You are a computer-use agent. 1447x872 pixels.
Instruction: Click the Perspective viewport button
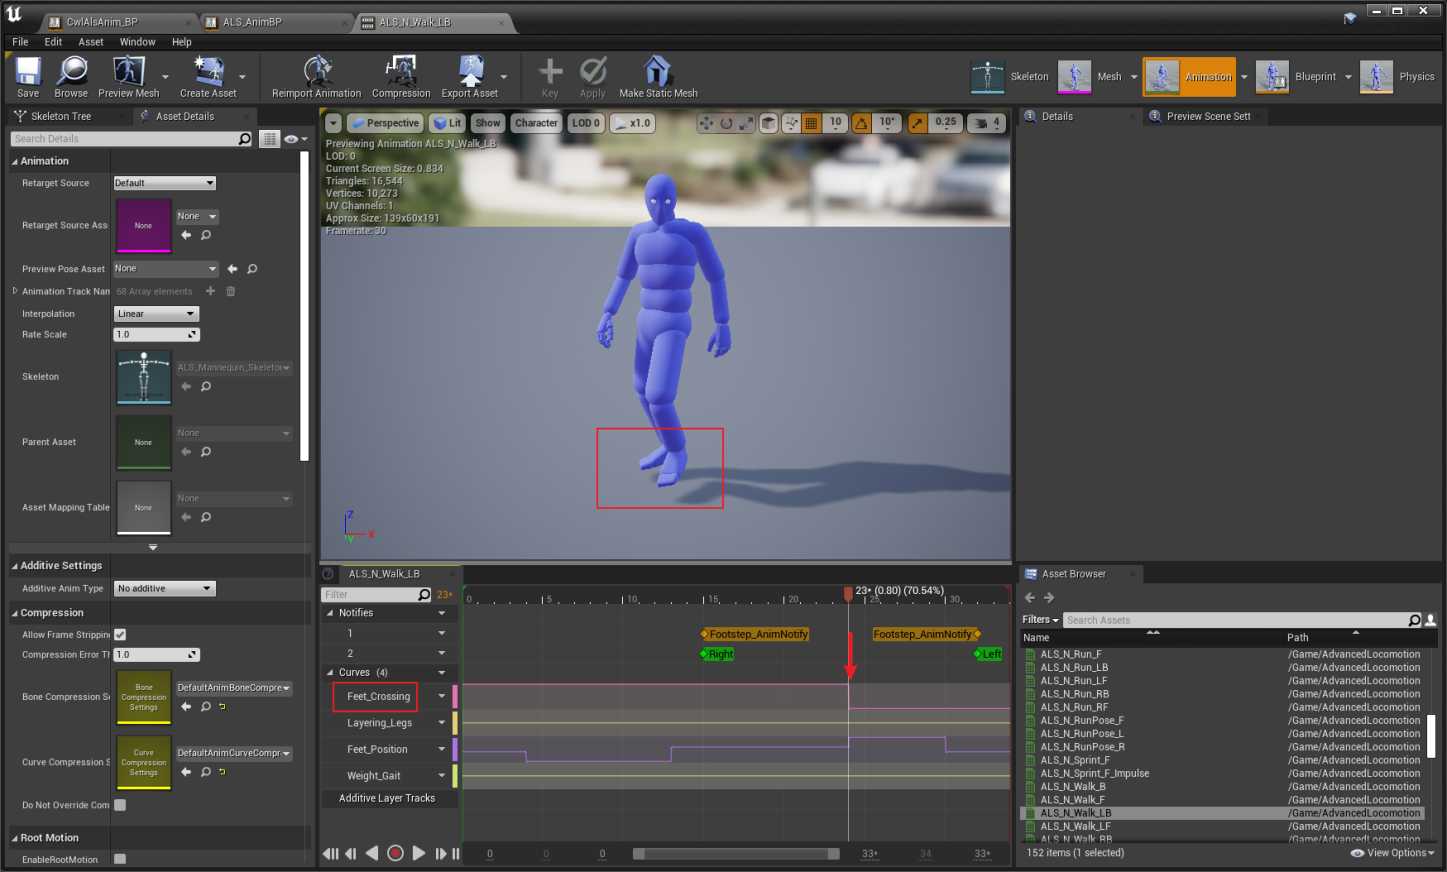point(385,123)
